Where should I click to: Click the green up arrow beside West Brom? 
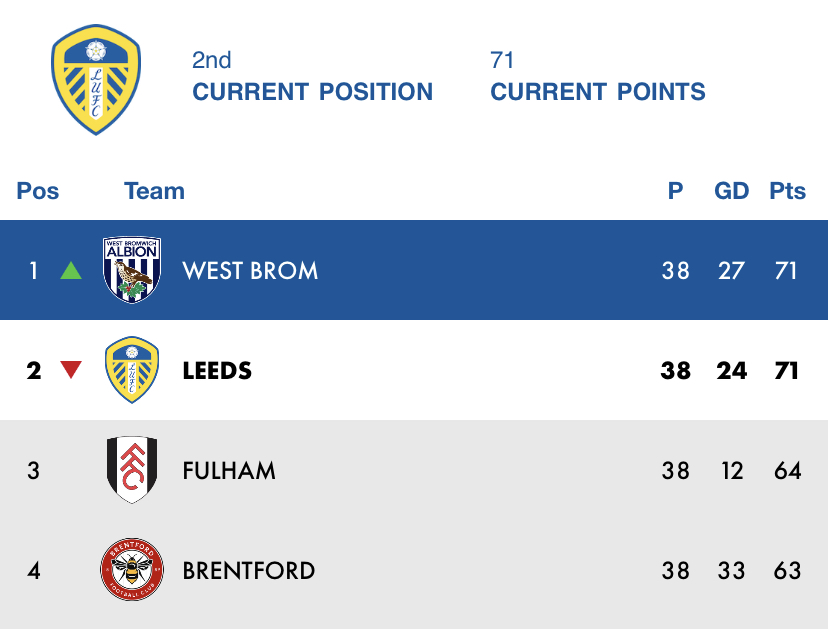point(71,270)
